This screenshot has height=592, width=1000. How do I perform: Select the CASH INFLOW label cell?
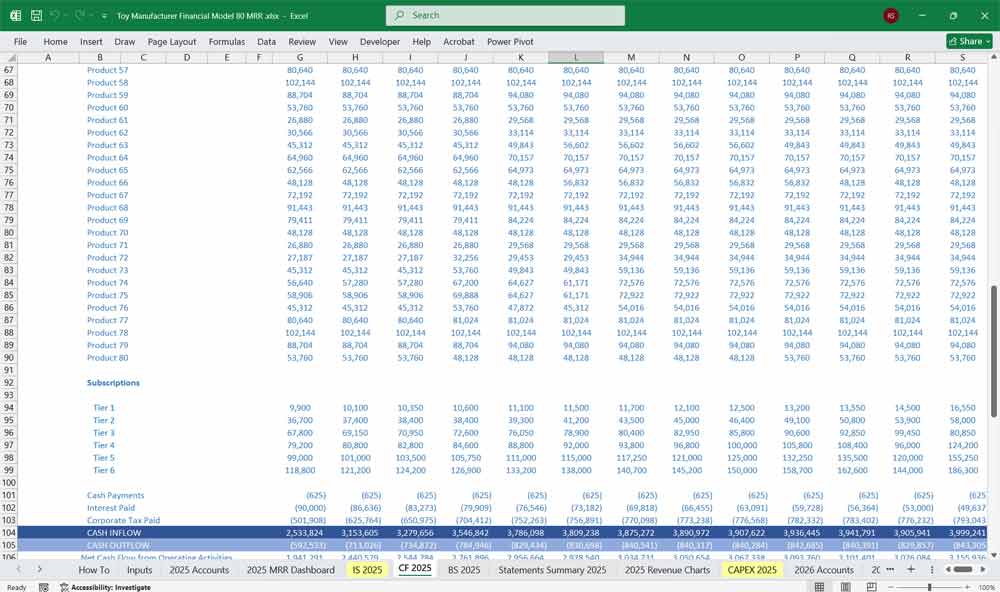[x=114, y=533]
